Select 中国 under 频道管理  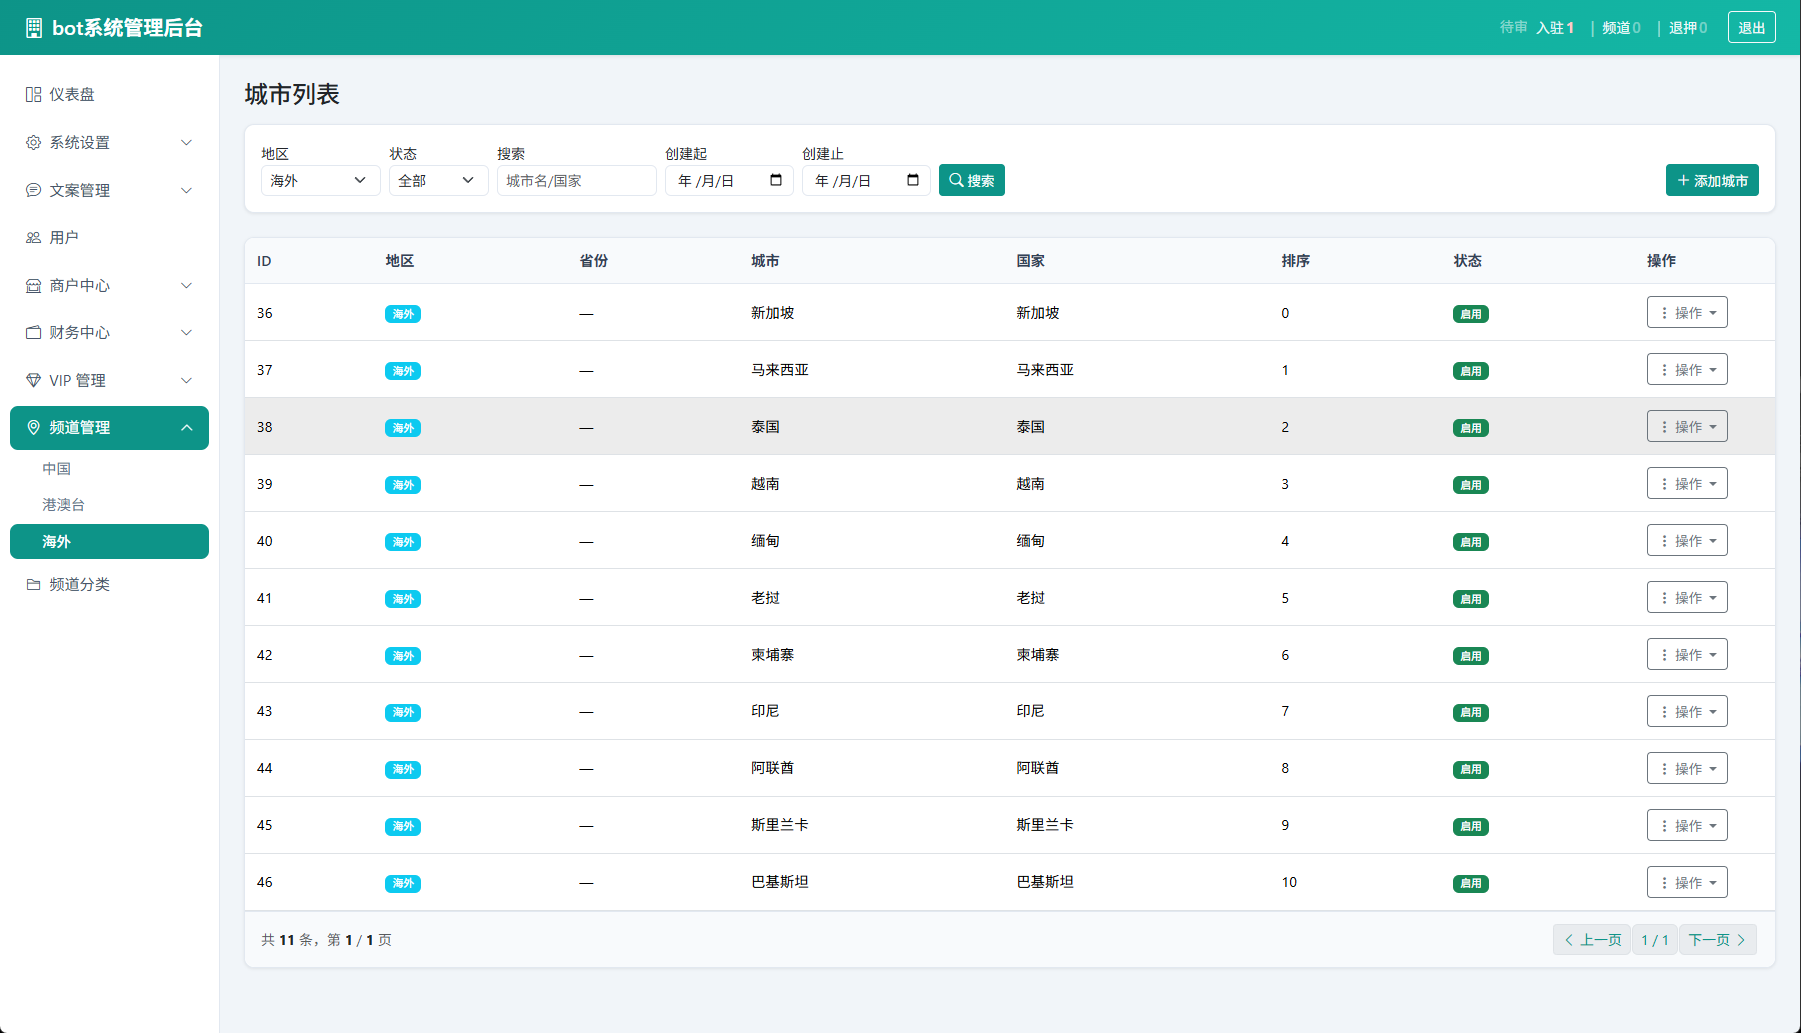(56, 469)
